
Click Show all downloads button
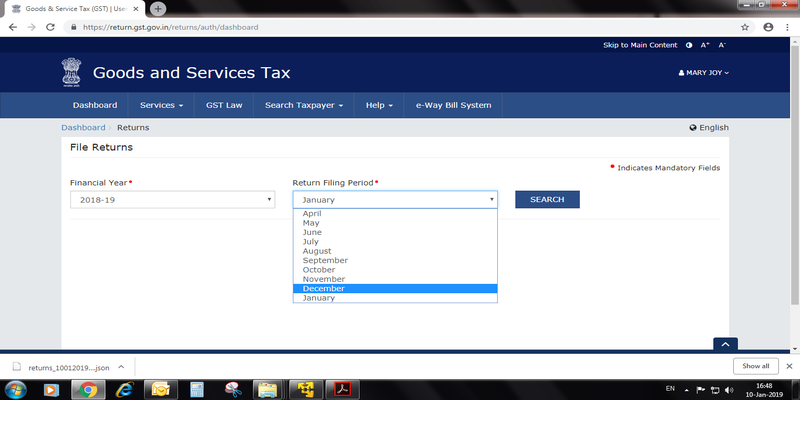[756, 366]
